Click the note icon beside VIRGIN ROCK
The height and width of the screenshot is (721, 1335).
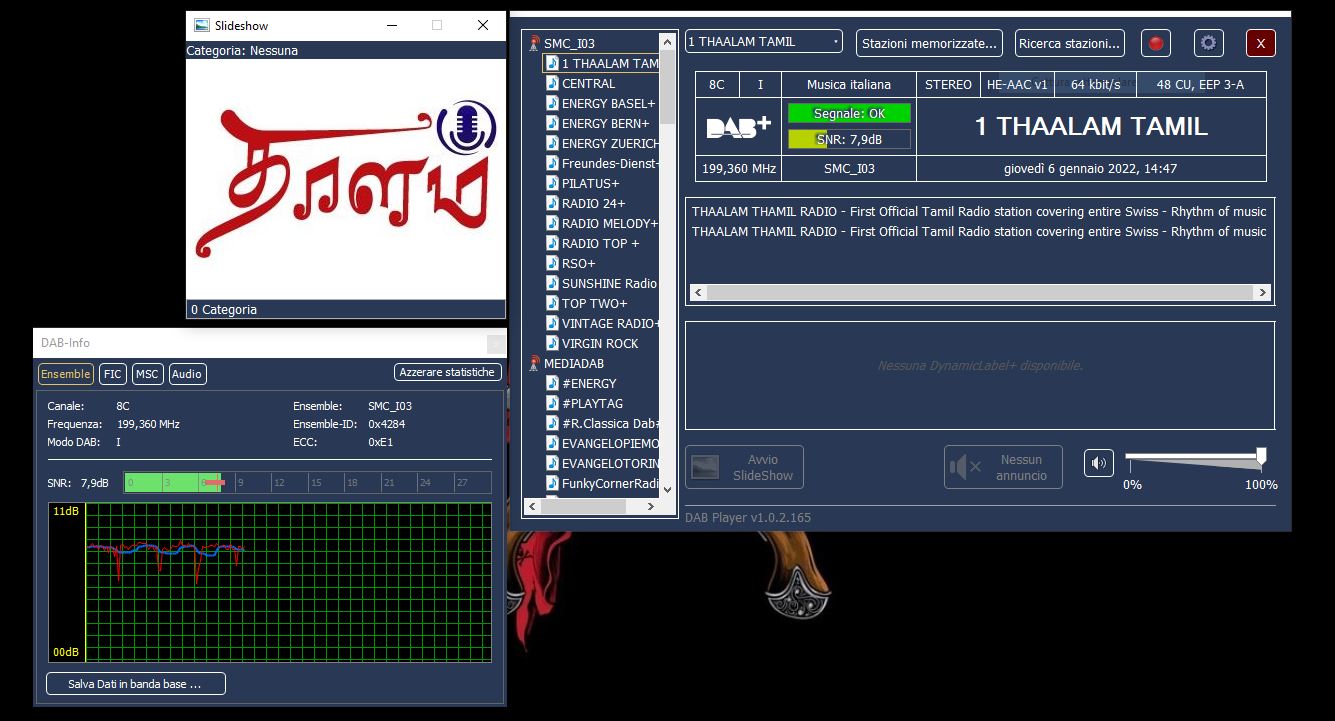pos(552,343)
